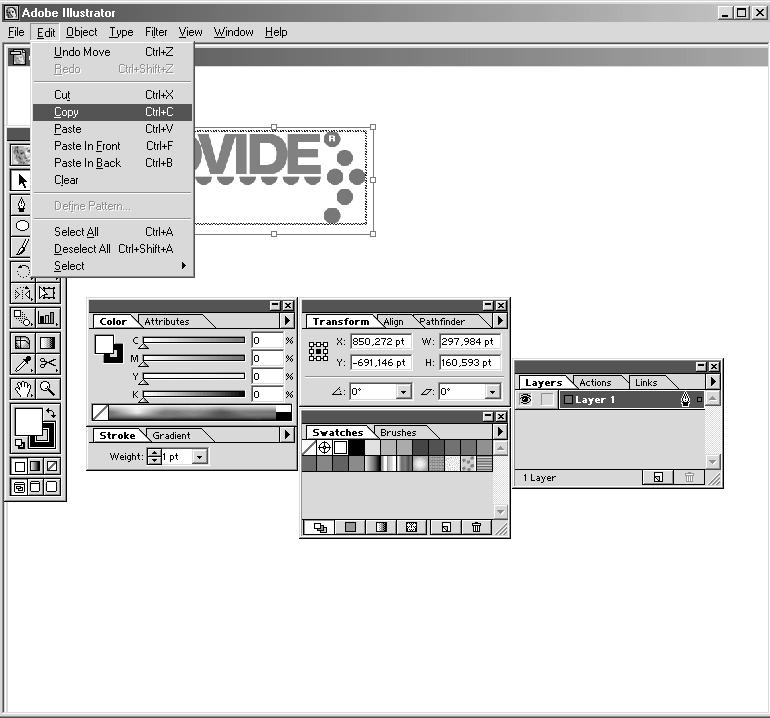The image size is (770, 718).
Task: Open the stroke Weight dropdown
Action: [199, 457]
